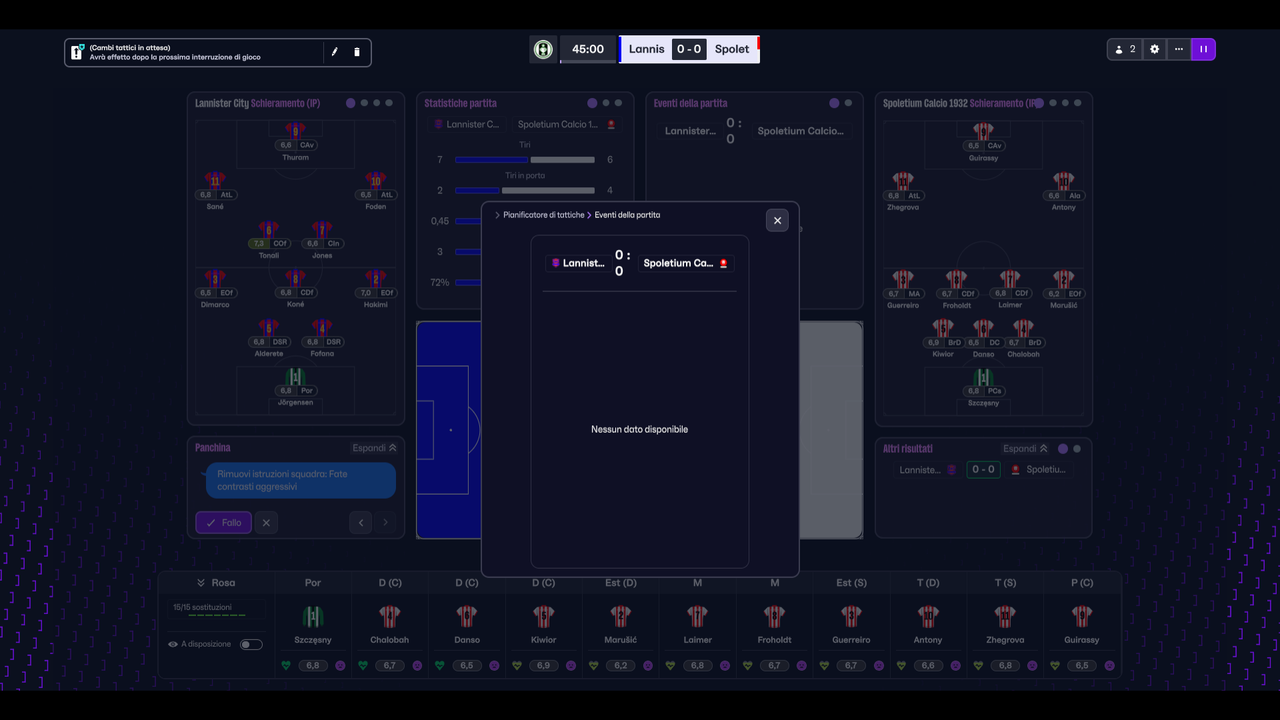Select Thuram's shirt in the Lannister City lineup
Viewport: 1280px width, 720px height.
(295, 131)
